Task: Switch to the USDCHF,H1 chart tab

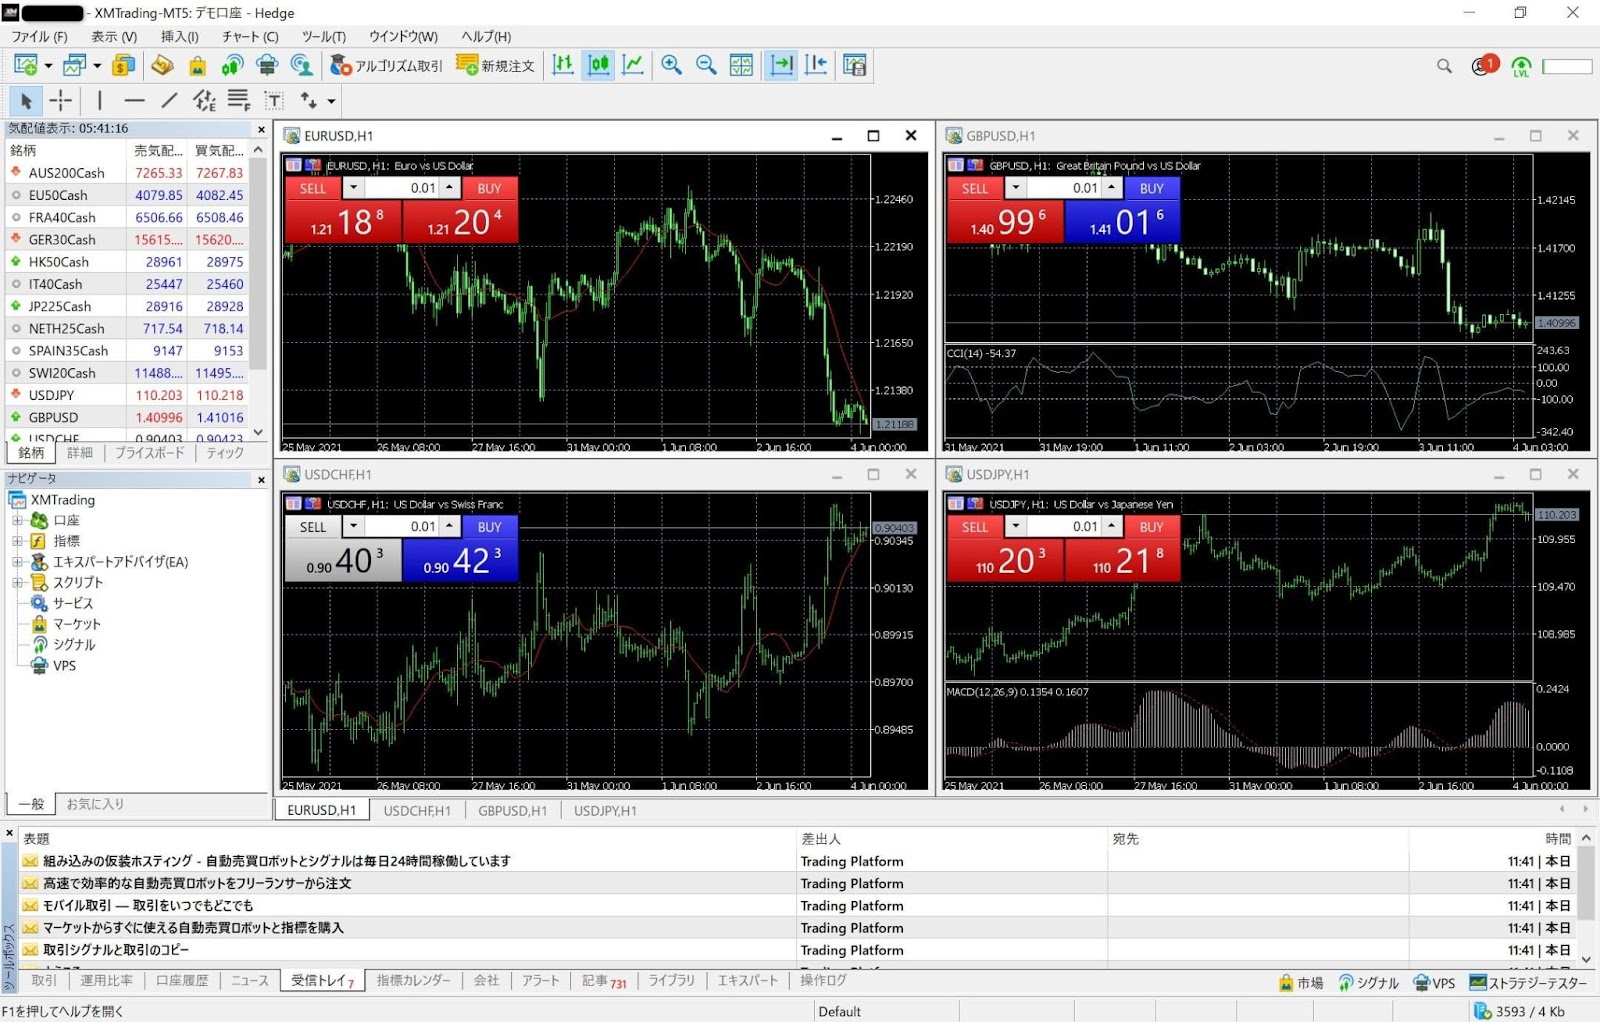Action: pos(417,811)
